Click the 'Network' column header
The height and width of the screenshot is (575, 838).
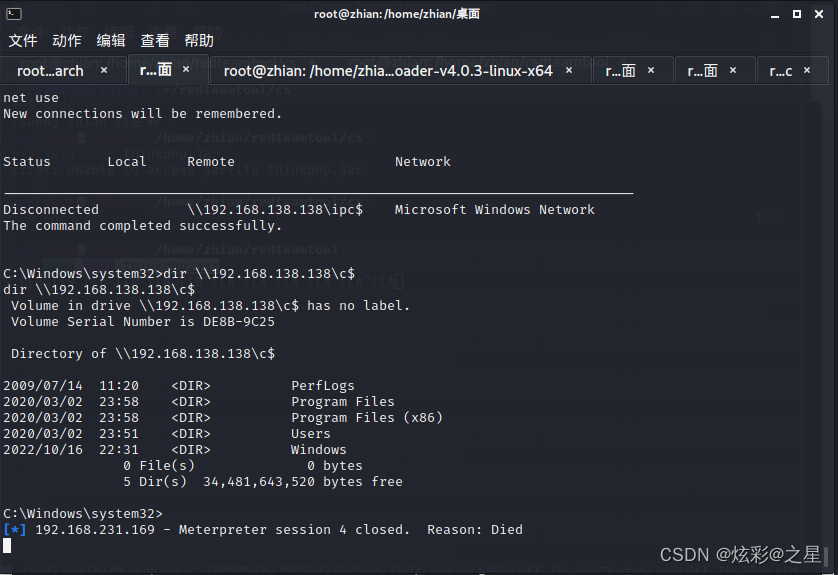pos(423,161)
